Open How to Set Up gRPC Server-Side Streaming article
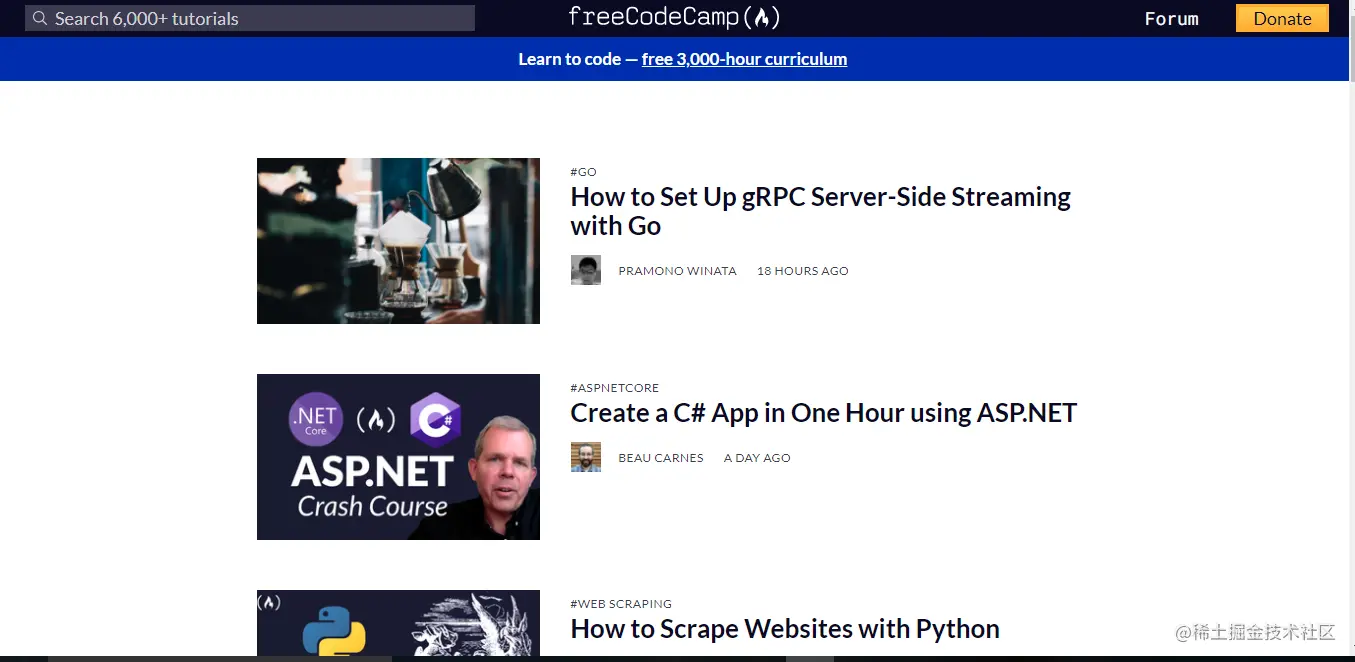The width and height of the screenshot is (1355, 662). [x=820, y=211]
